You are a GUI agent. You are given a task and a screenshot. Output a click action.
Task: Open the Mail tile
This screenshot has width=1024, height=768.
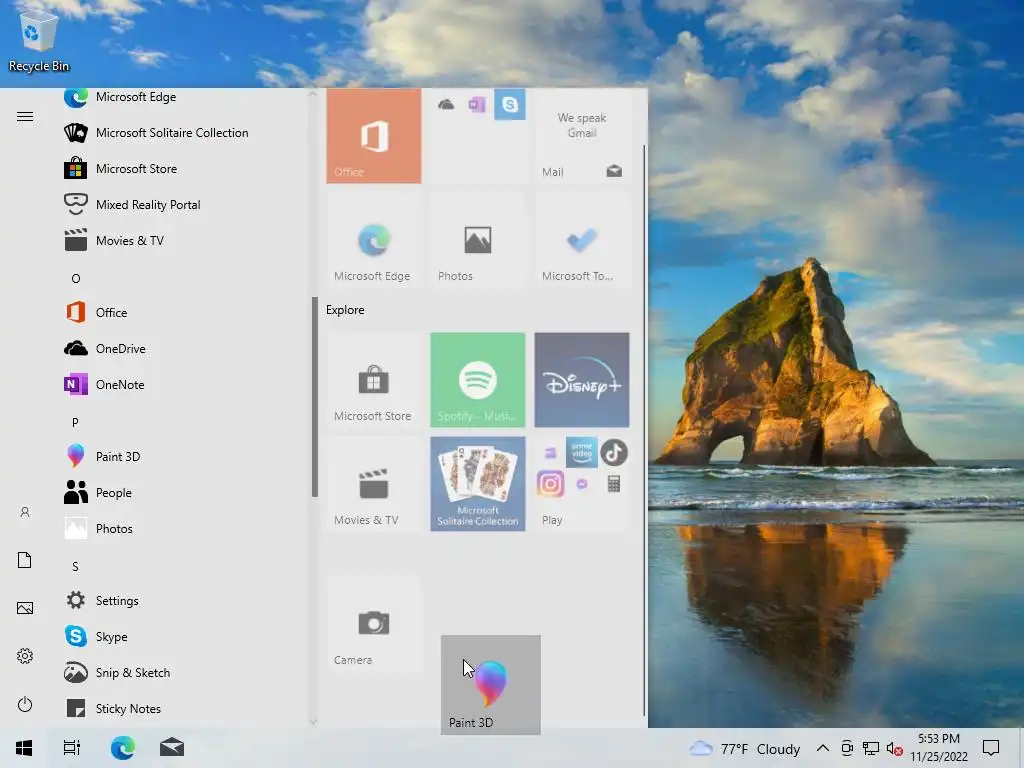point(582,136)
